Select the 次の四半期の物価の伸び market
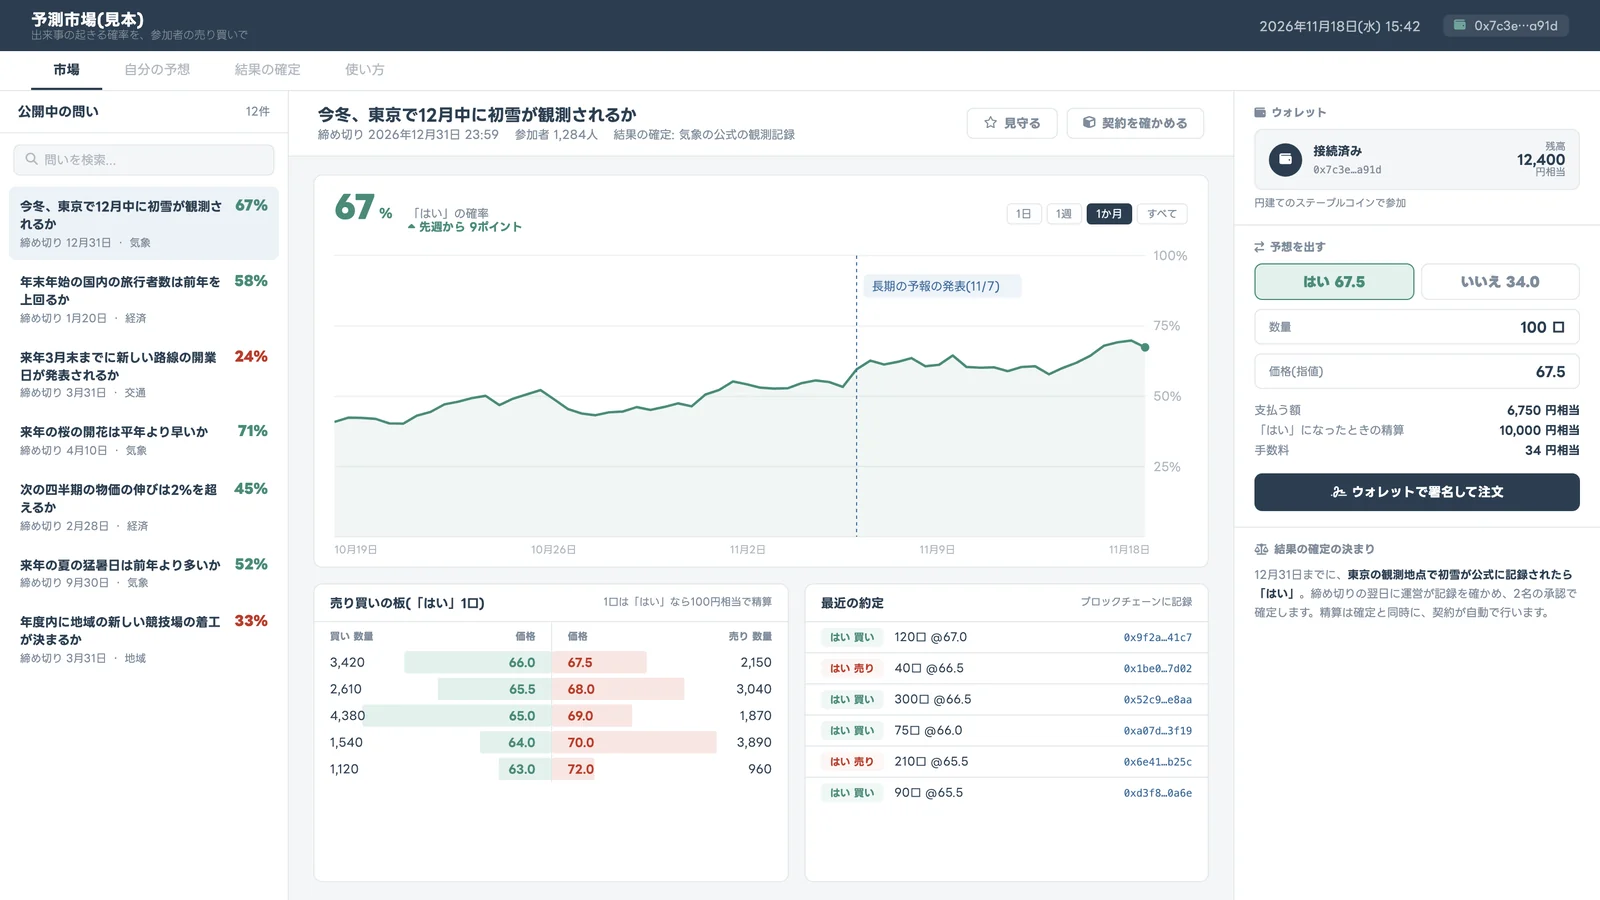Screen dimensions: 1600x900 point(144,507)
